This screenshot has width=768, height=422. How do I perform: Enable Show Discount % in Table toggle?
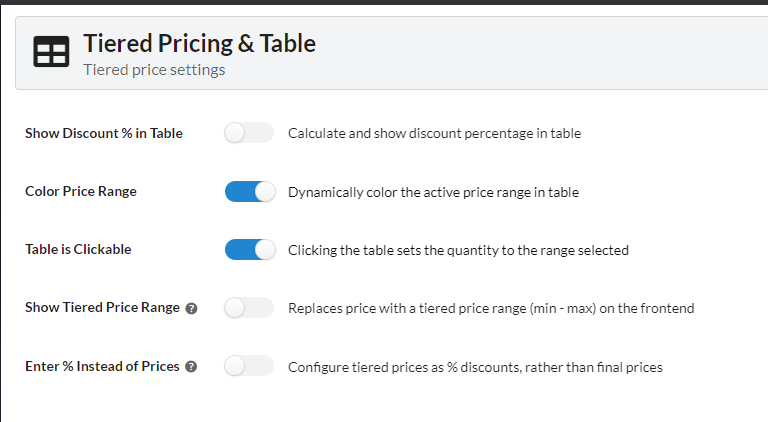point(249,133)
